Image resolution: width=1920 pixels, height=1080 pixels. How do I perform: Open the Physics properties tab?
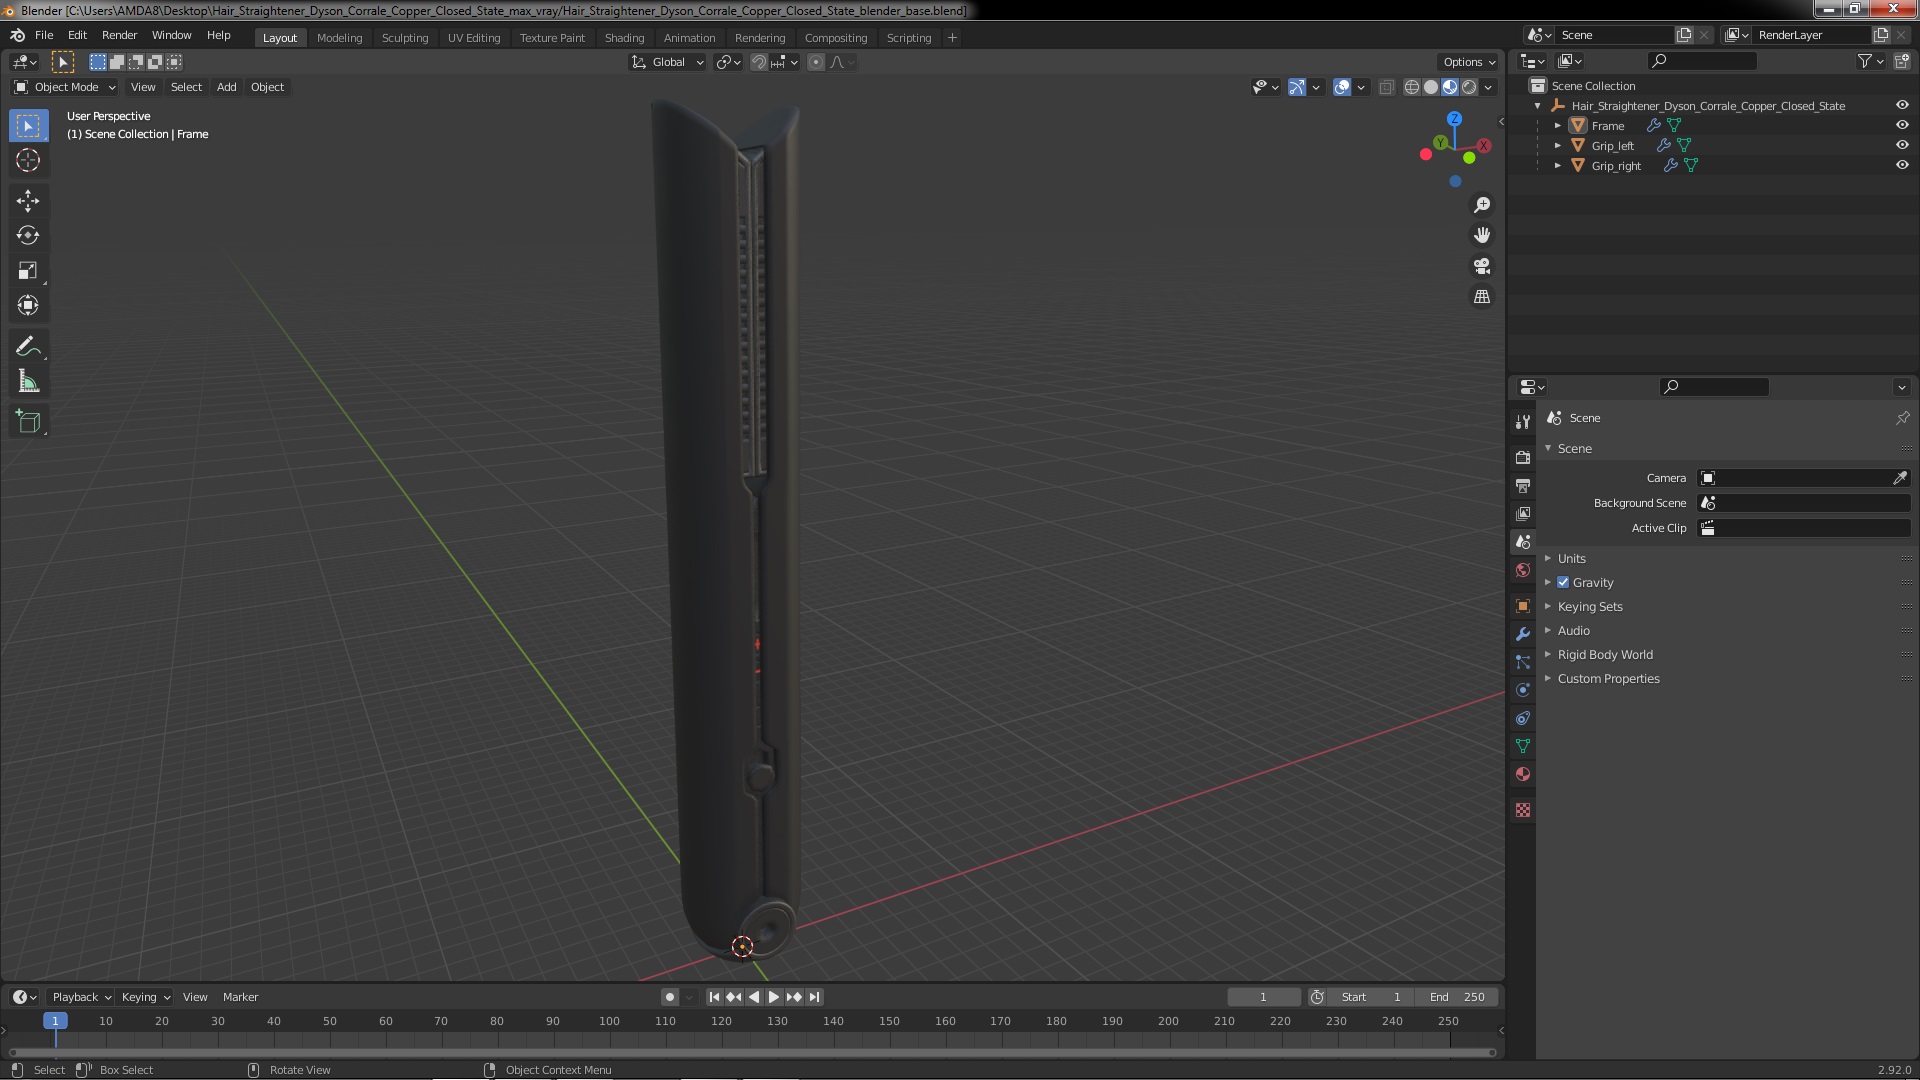[1522, 690]
